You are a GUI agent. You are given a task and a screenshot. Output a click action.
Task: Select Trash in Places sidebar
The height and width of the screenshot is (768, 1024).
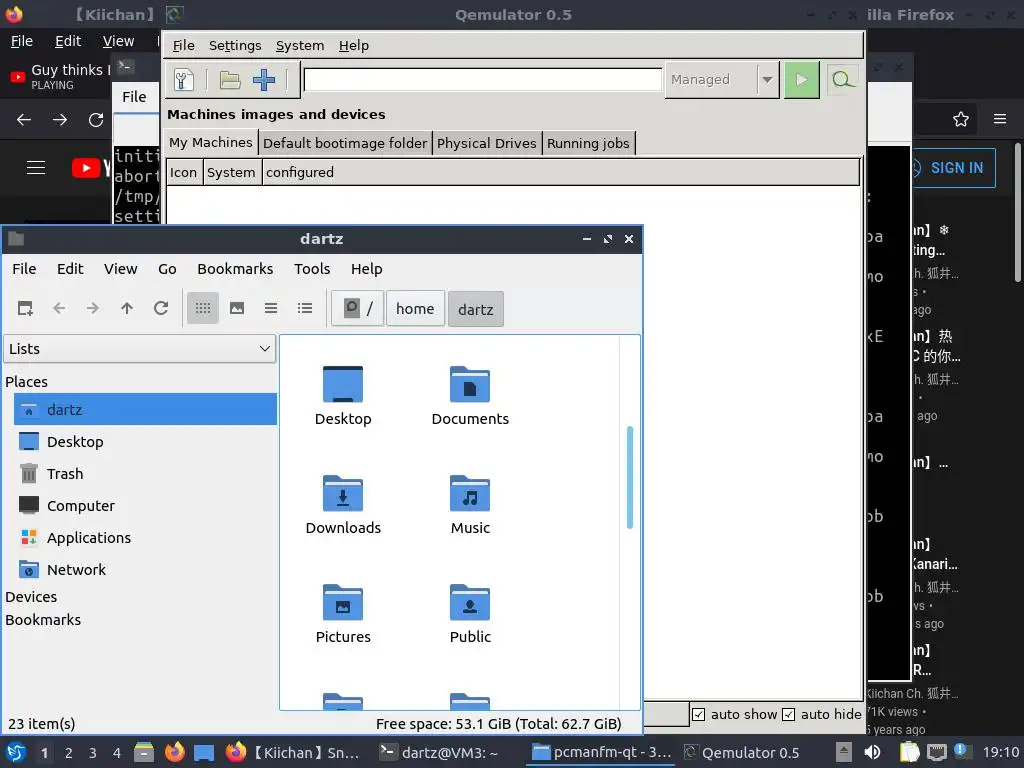[x=145, y=473]
